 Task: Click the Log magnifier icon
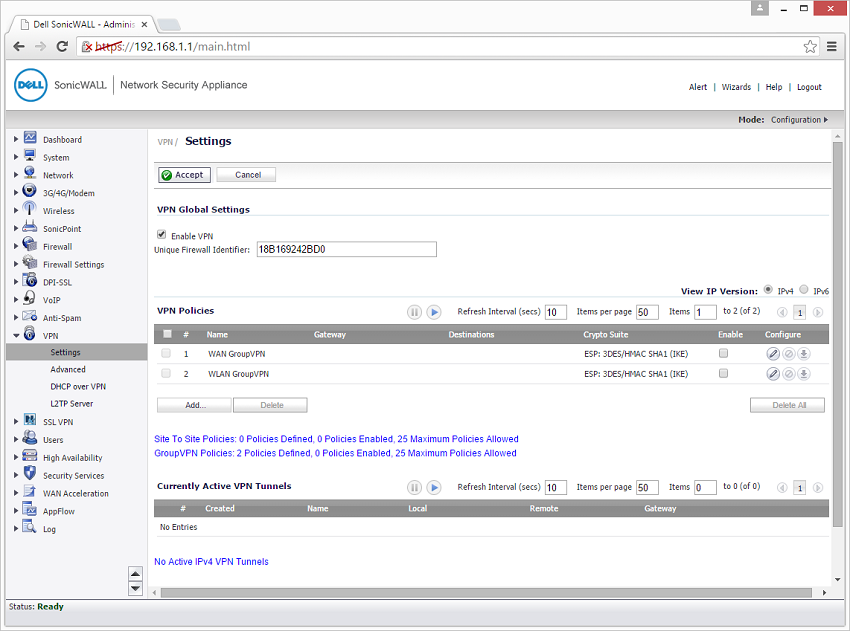click(30, 527)
